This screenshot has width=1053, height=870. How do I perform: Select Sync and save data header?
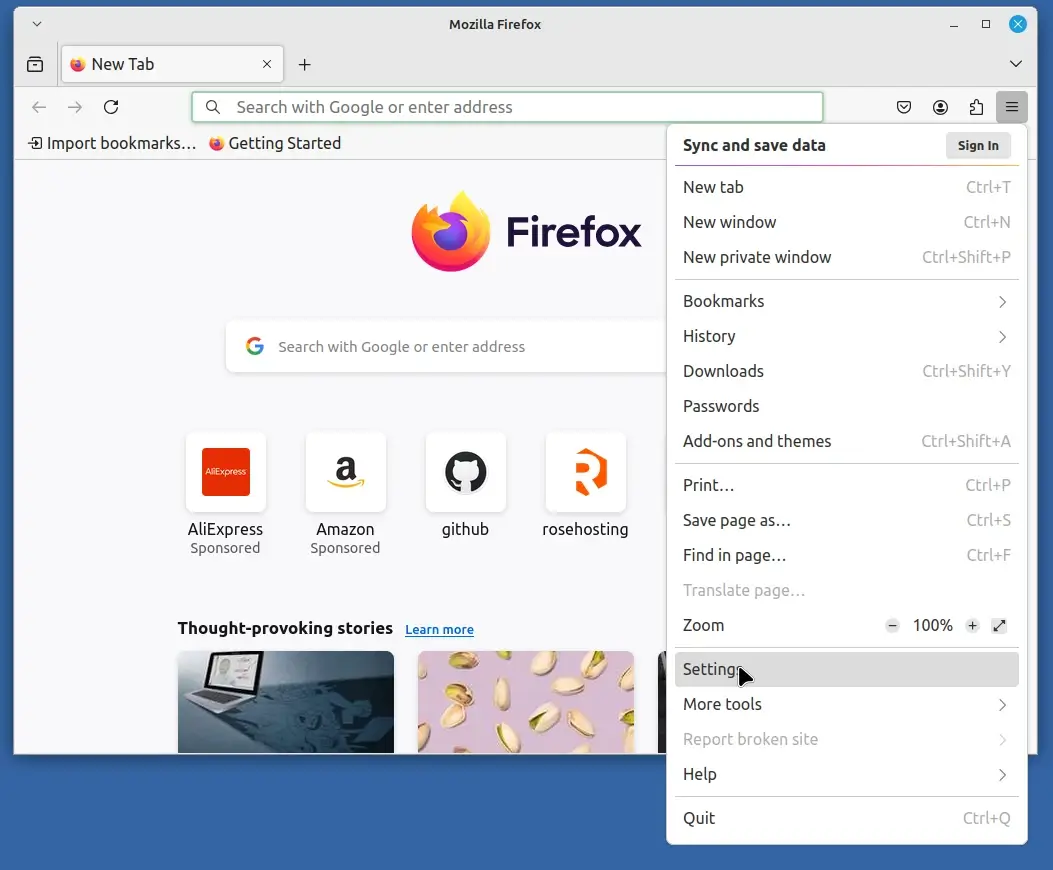click(x=753, y=145)
